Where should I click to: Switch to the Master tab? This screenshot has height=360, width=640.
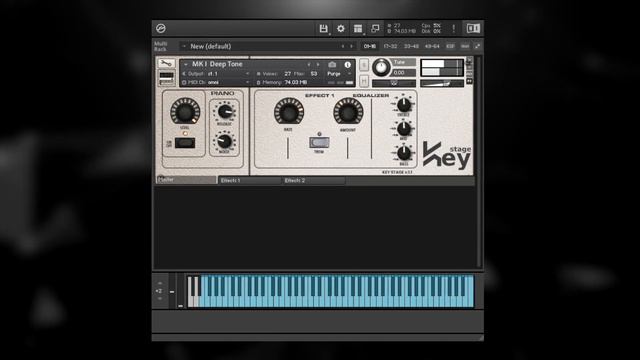(186, 180)
